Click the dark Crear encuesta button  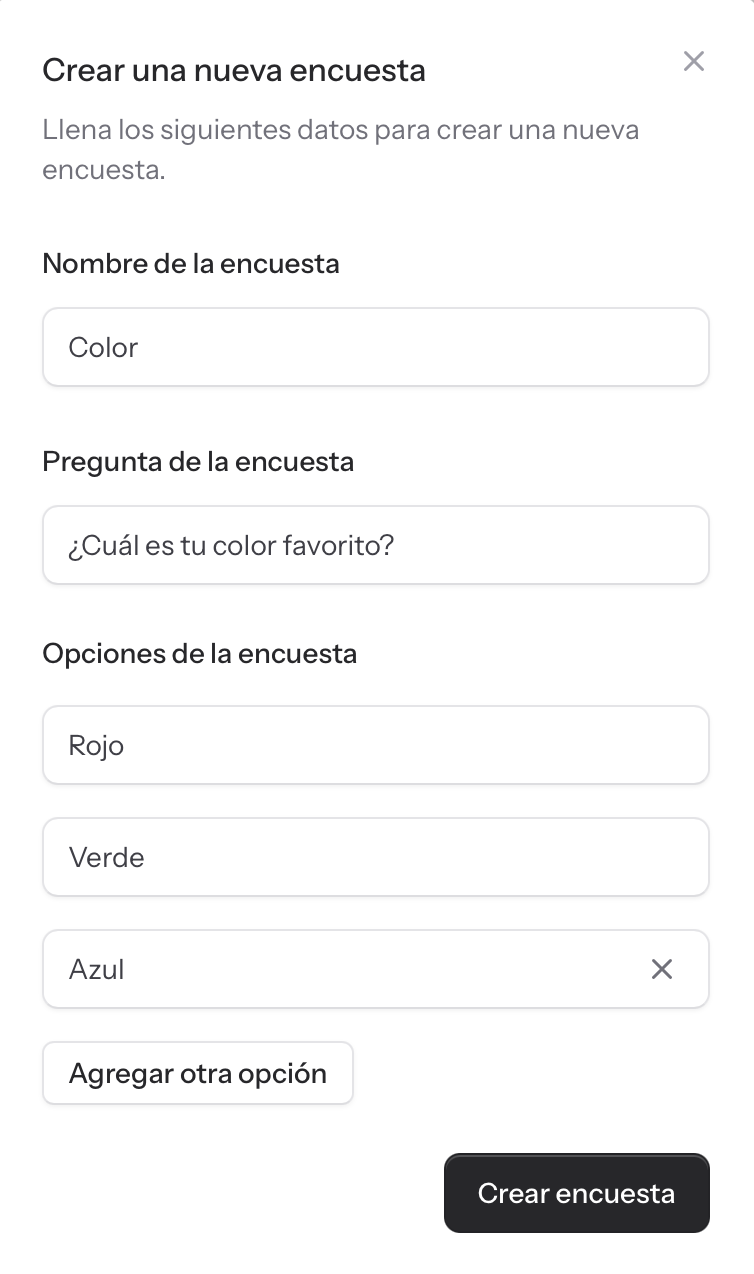pos(577,1193)
